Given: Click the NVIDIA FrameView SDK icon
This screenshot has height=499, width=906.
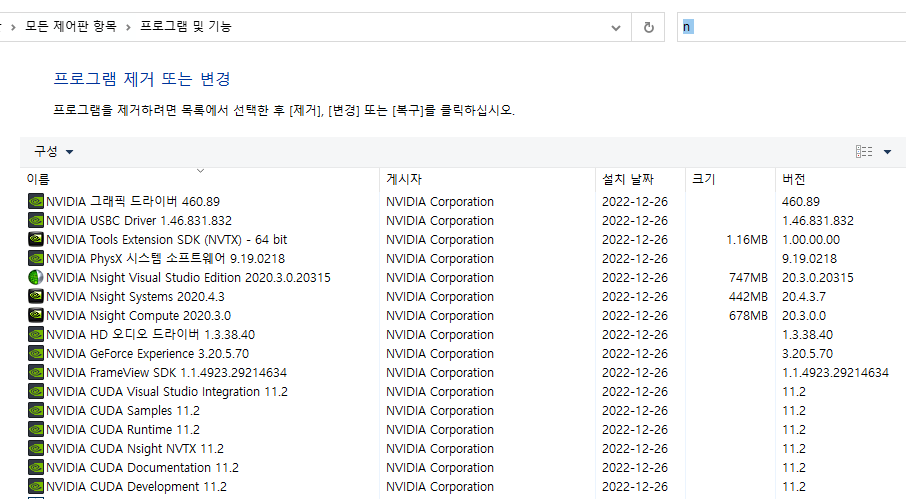Looking at the screenshot, I should (36, 373).
